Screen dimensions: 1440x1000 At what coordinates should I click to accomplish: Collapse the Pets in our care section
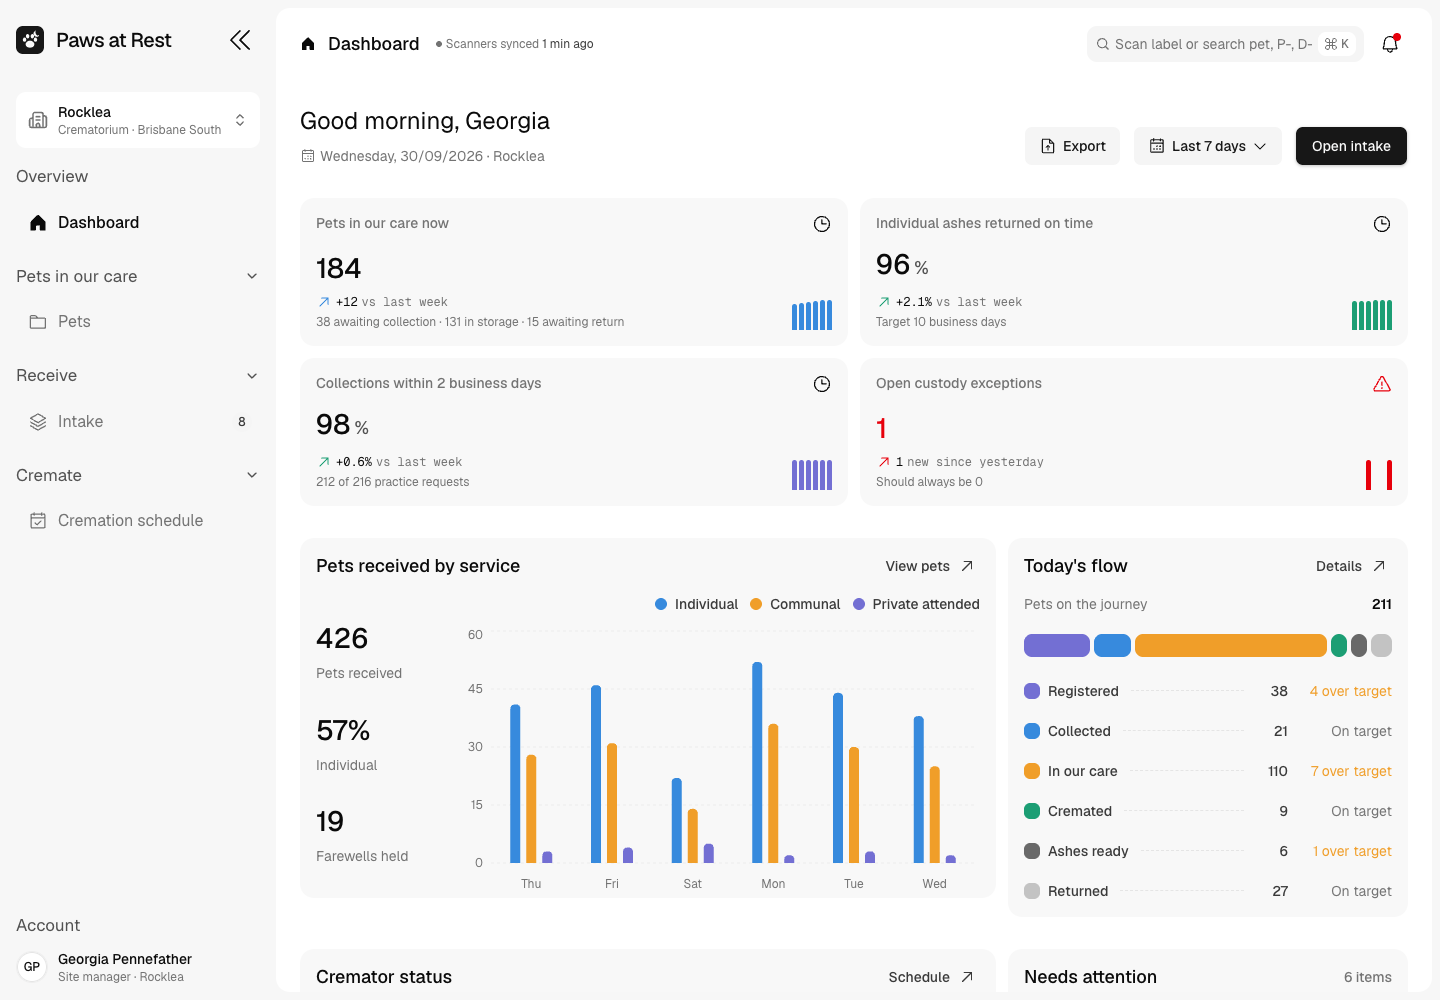point(252,276)
